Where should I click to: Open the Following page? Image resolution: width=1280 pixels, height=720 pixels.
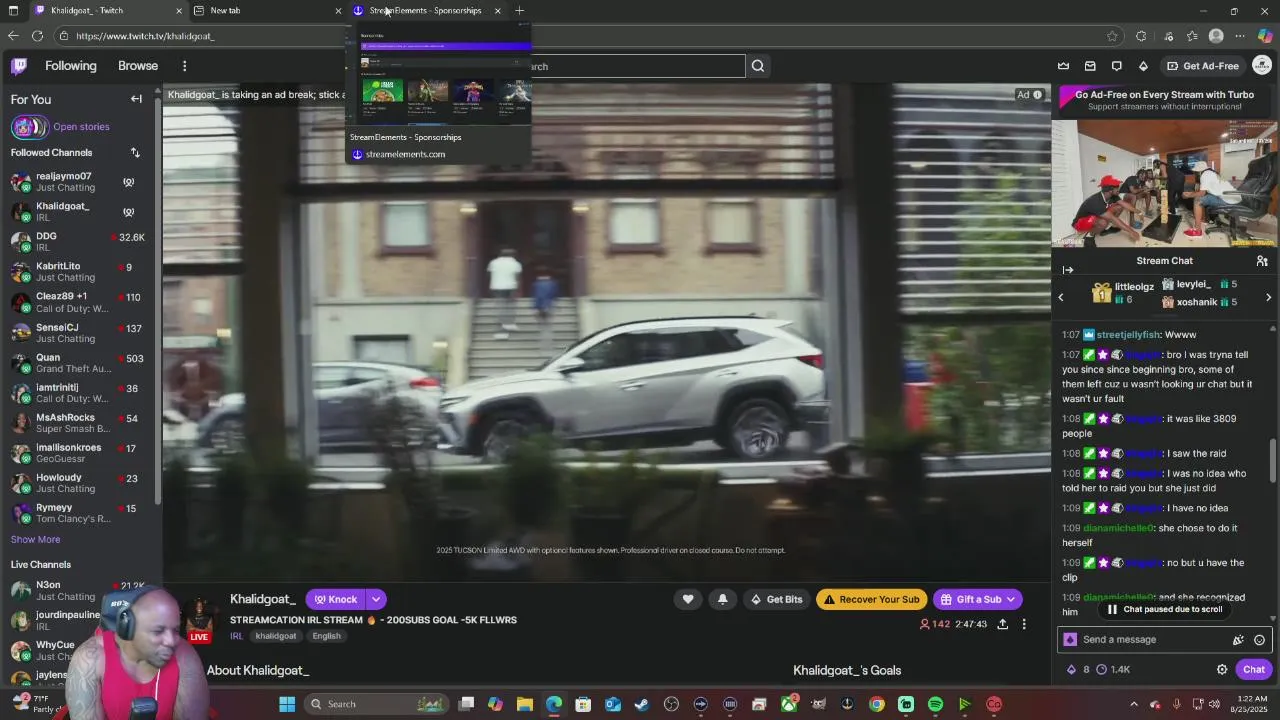pyautogui.click(x=71, y=66)
